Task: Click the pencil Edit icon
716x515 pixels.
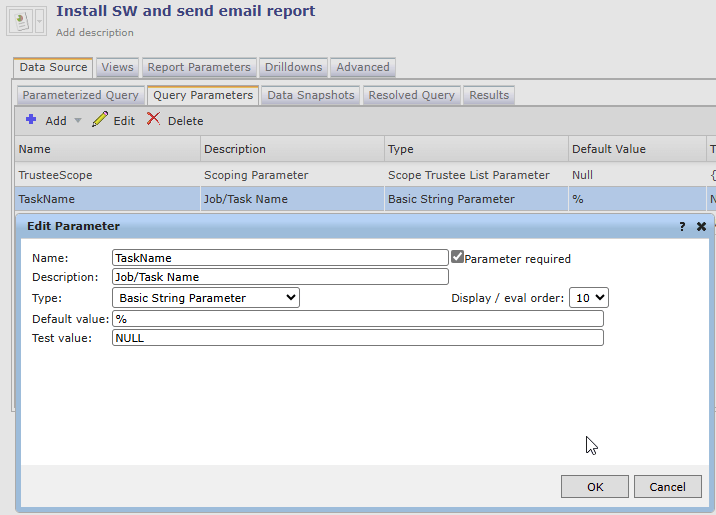Action: [99, 120]
